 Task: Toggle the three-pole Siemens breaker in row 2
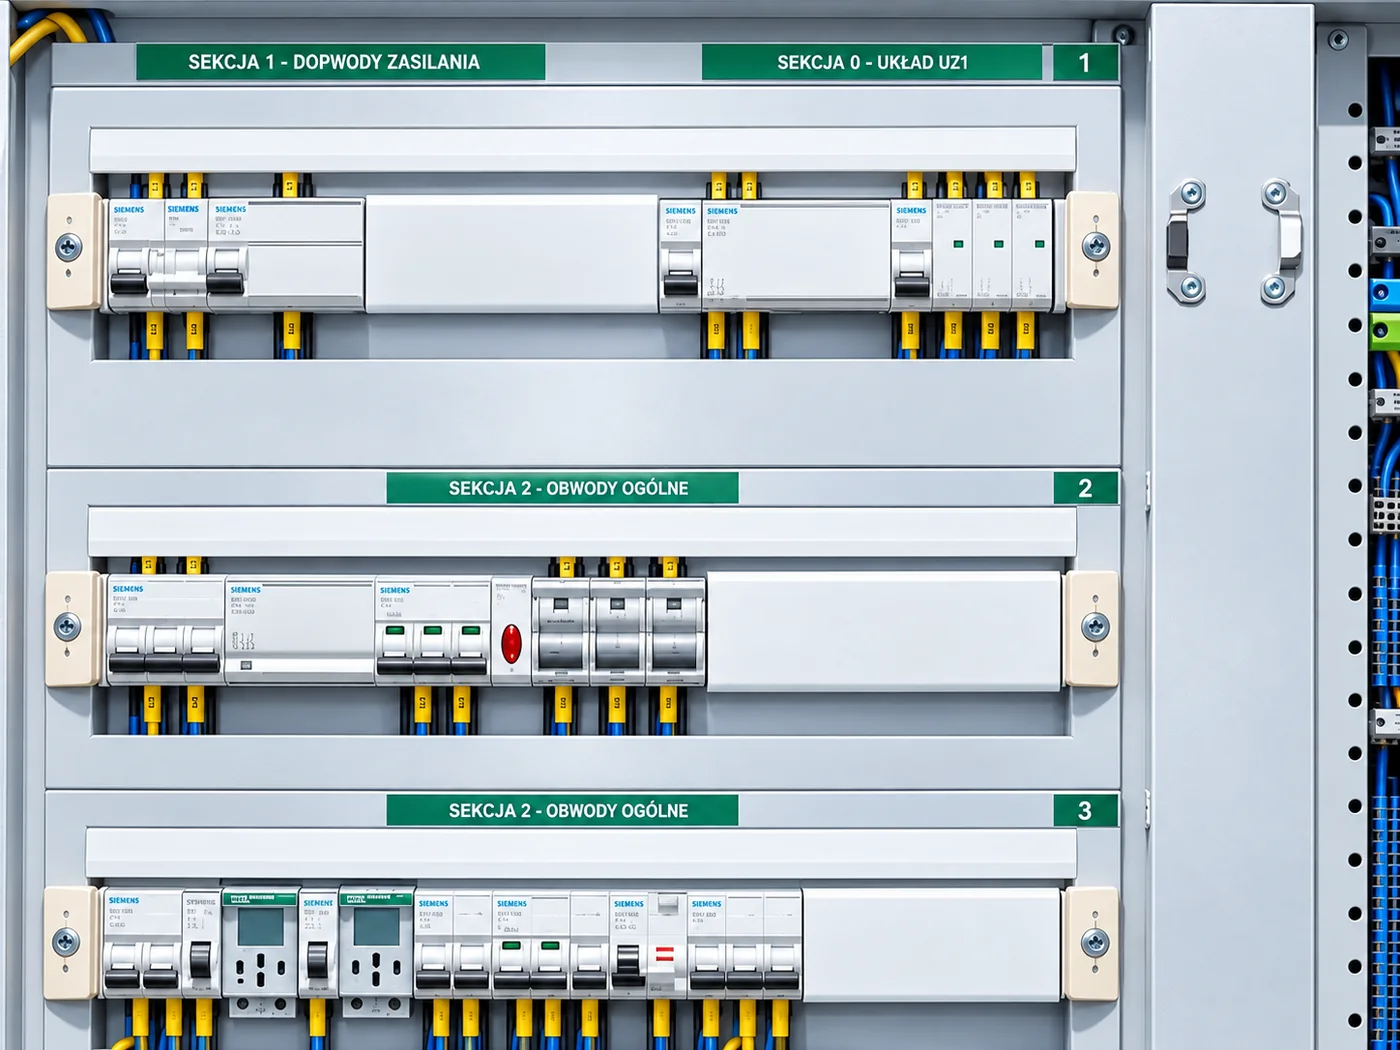click(x=165, y=650)
